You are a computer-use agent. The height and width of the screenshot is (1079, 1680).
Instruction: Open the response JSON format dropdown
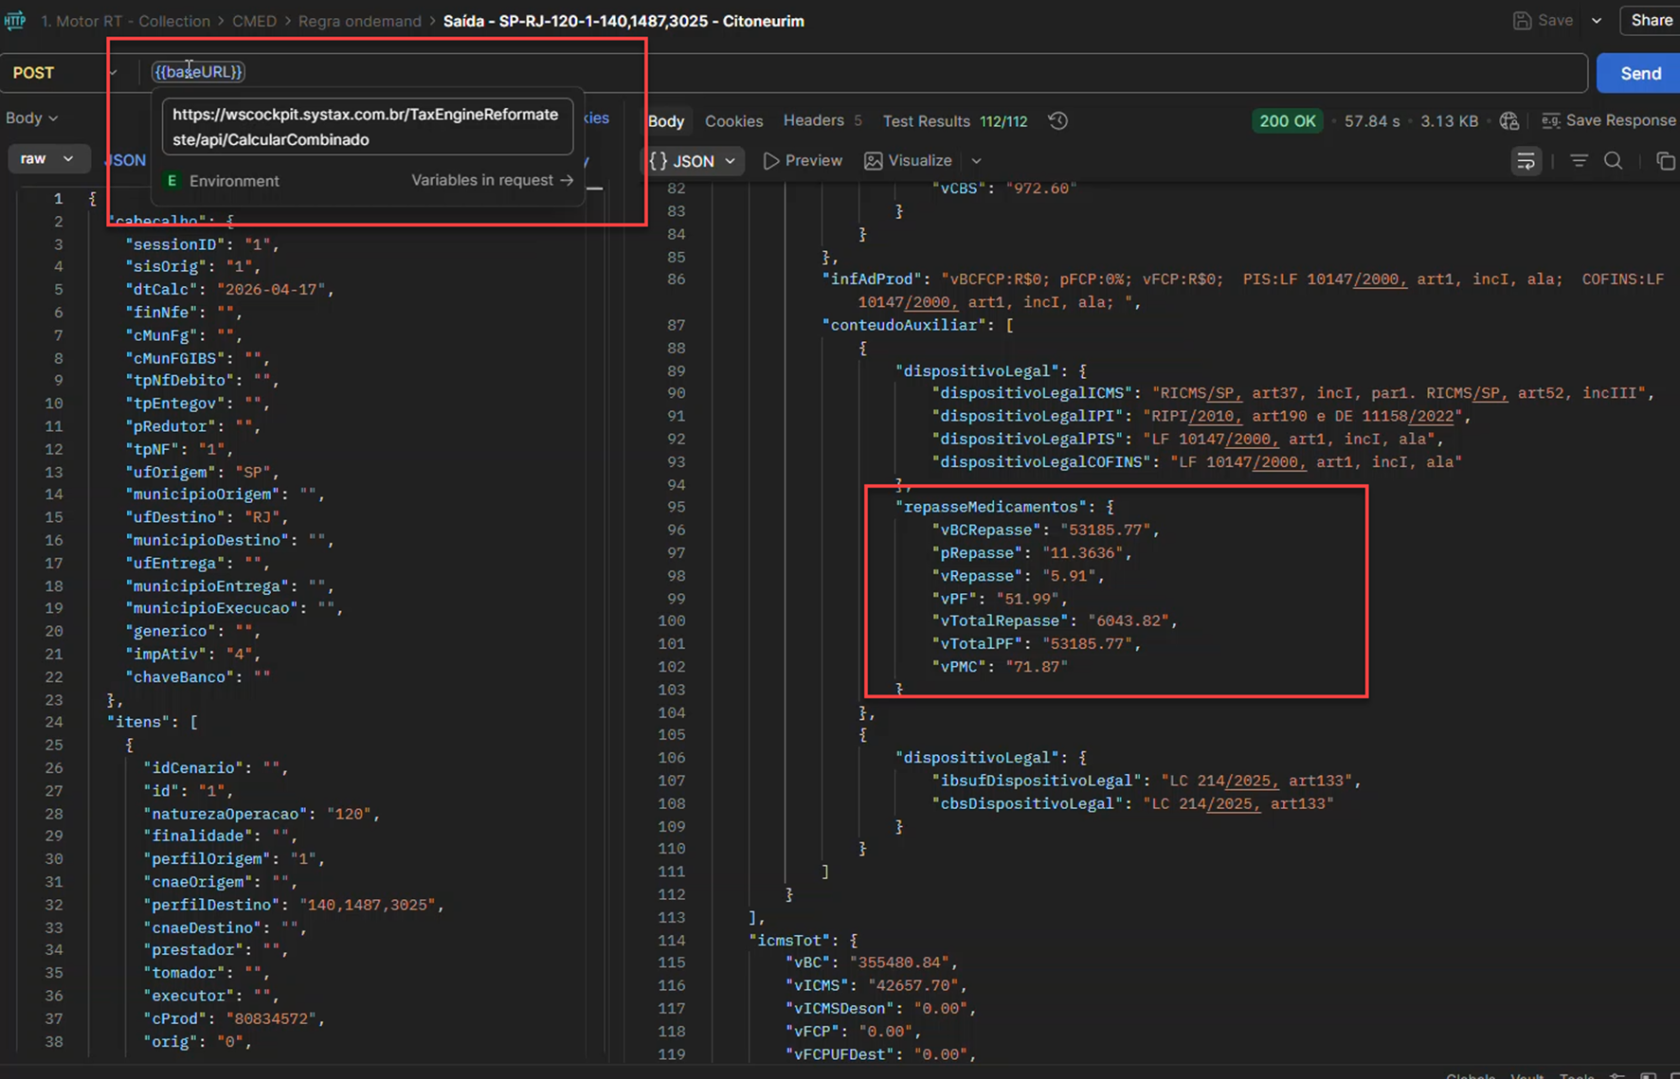point(694,161)
